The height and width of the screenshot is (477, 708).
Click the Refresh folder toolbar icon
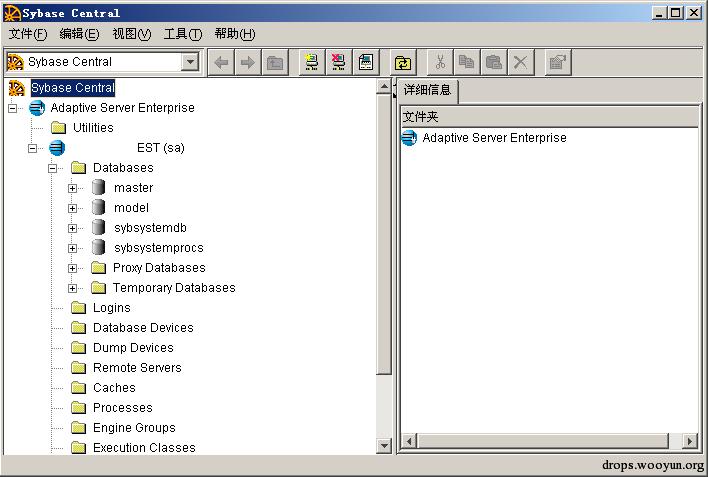[x=402, y=62]
